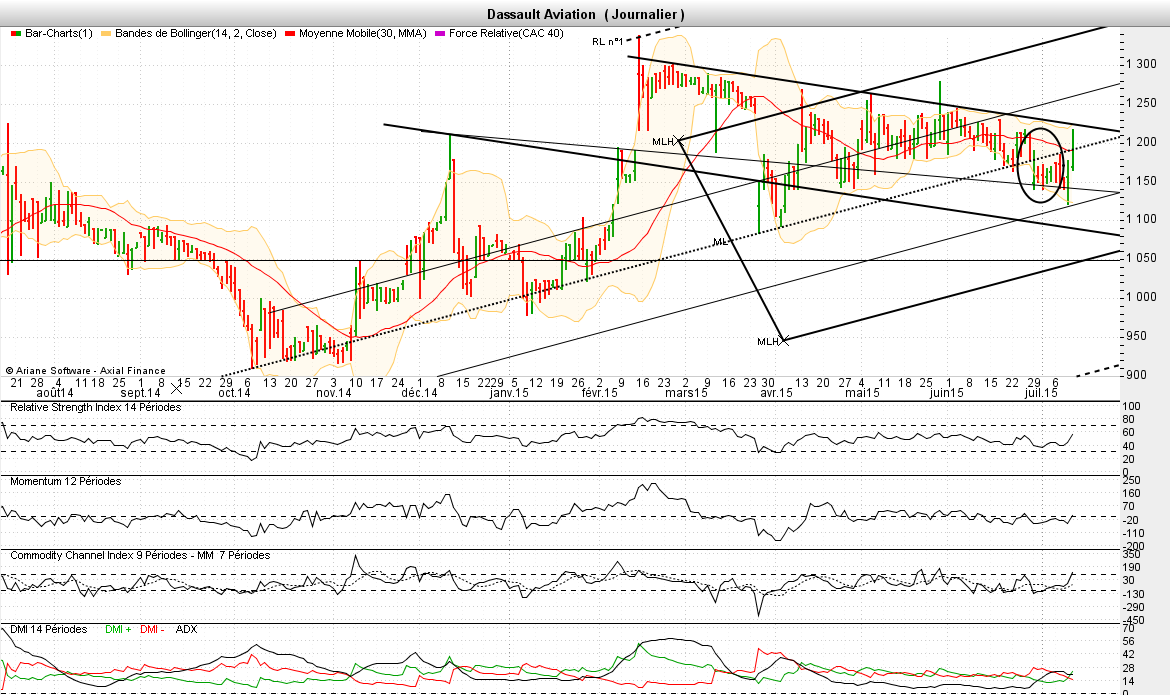1170x695 pixels.
Task: Click '© Ariane Software - Axial Finance' credit
Action: point(86,370)
